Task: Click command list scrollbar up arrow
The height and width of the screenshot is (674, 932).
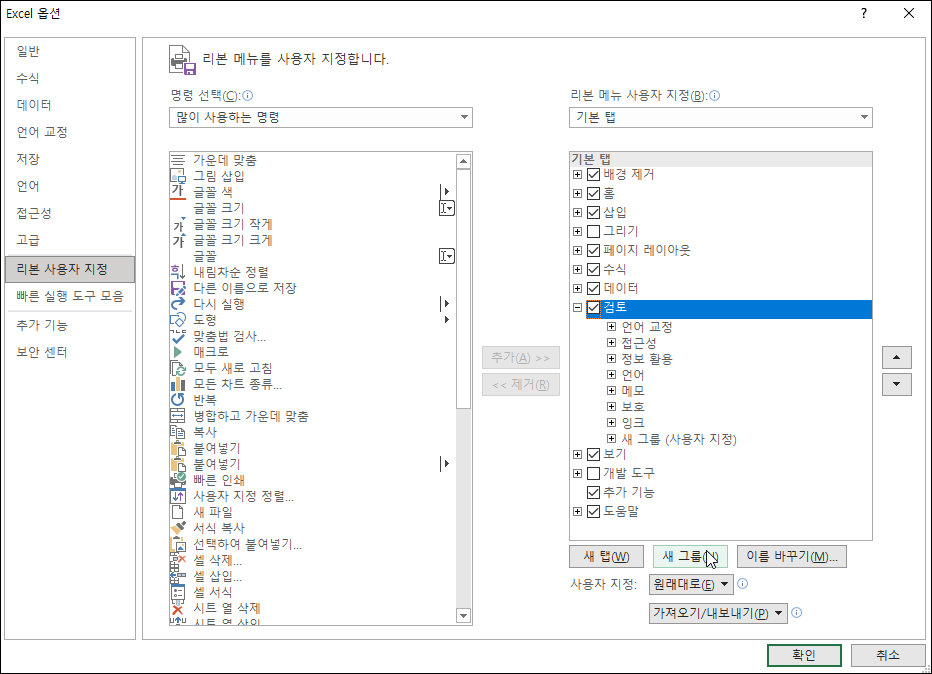Action: click(x=464, y=161)
